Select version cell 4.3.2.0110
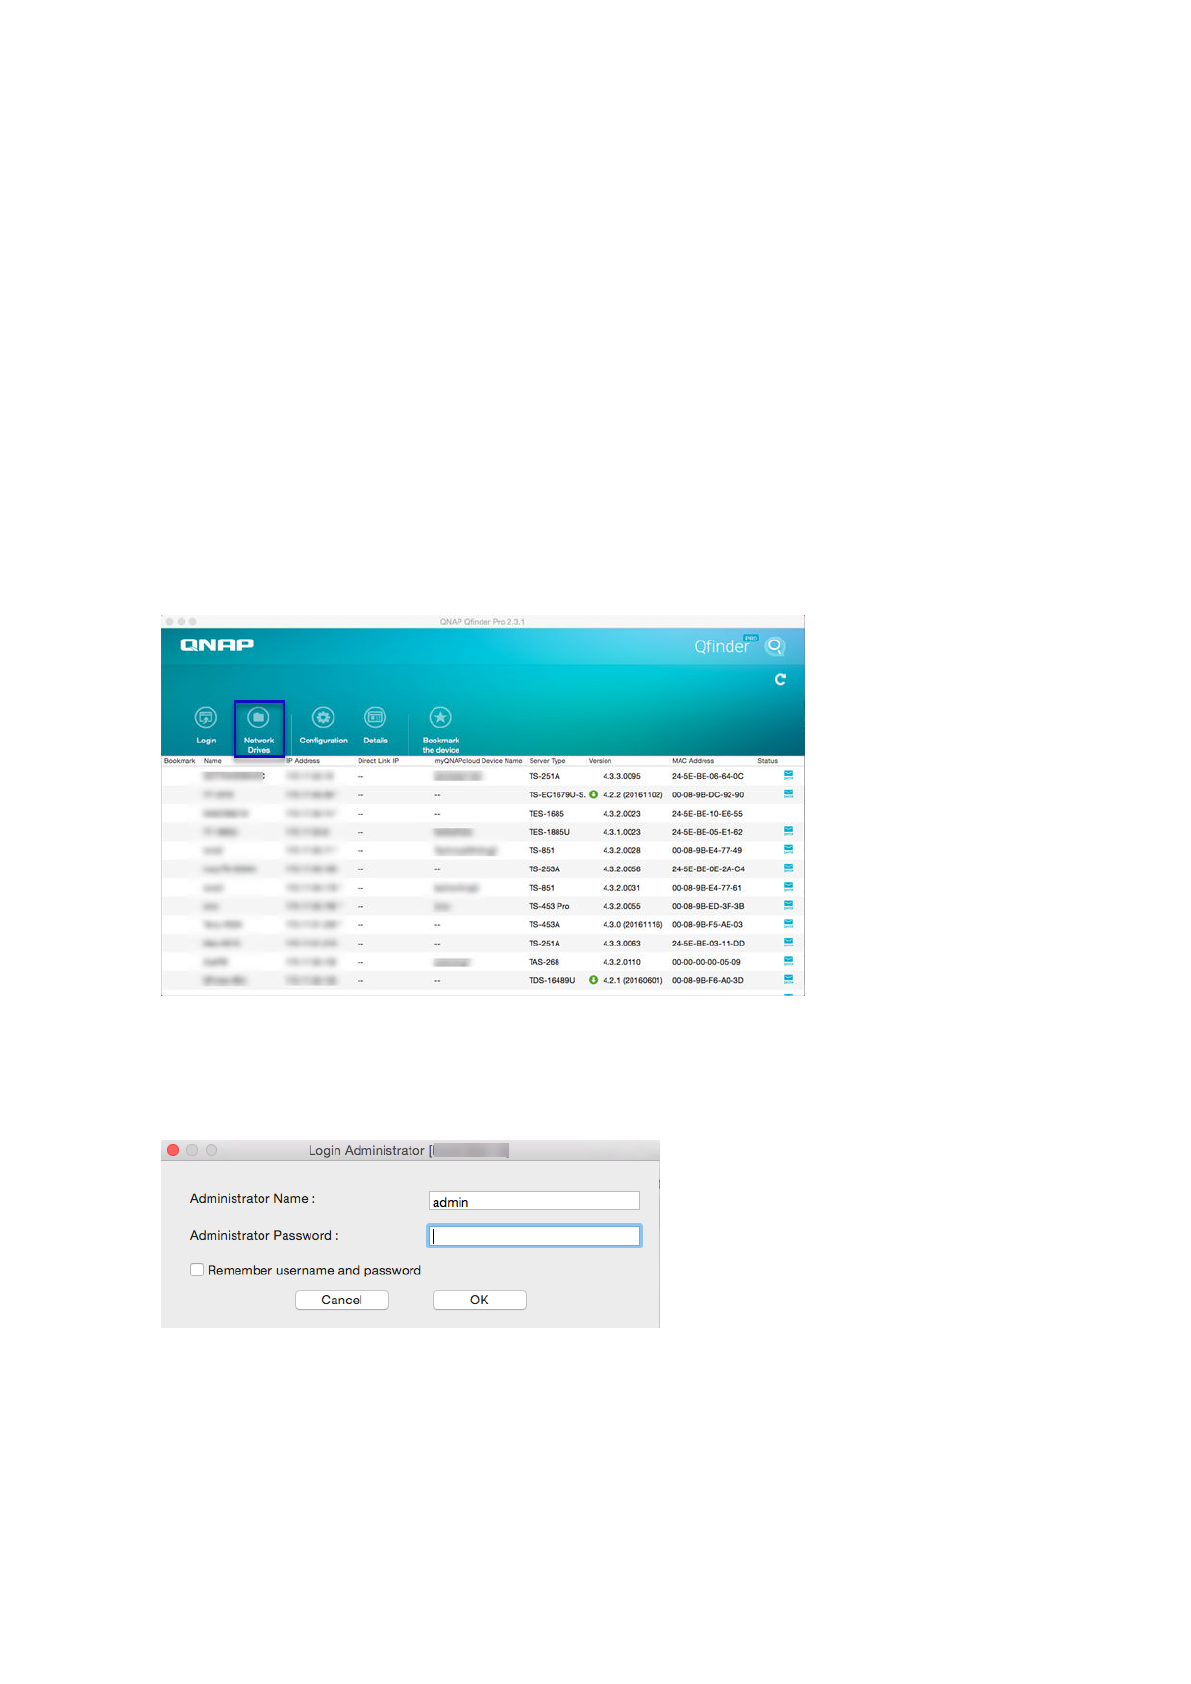This screenshot has width=1191, height=1684. pos(622,962)
